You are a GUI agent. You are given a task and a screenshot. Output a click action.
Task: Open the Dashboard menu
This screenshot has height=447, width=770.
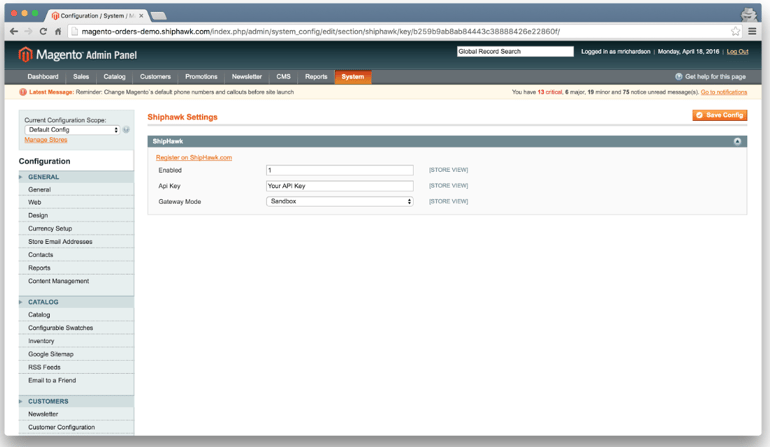click(43, 77)
